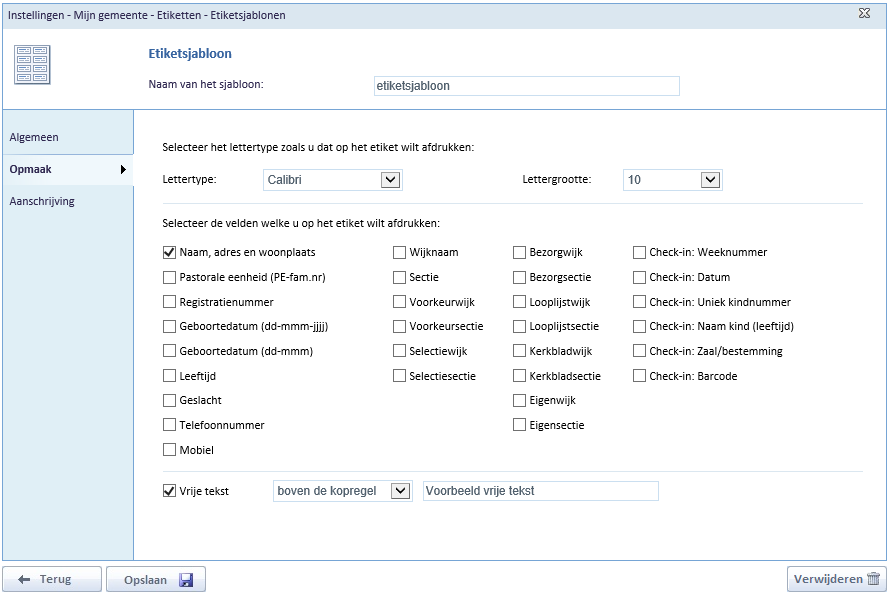This screenshot has height=596, width=891.
Task: Click the Opslaan button
Action: click(x=156, y=580)
